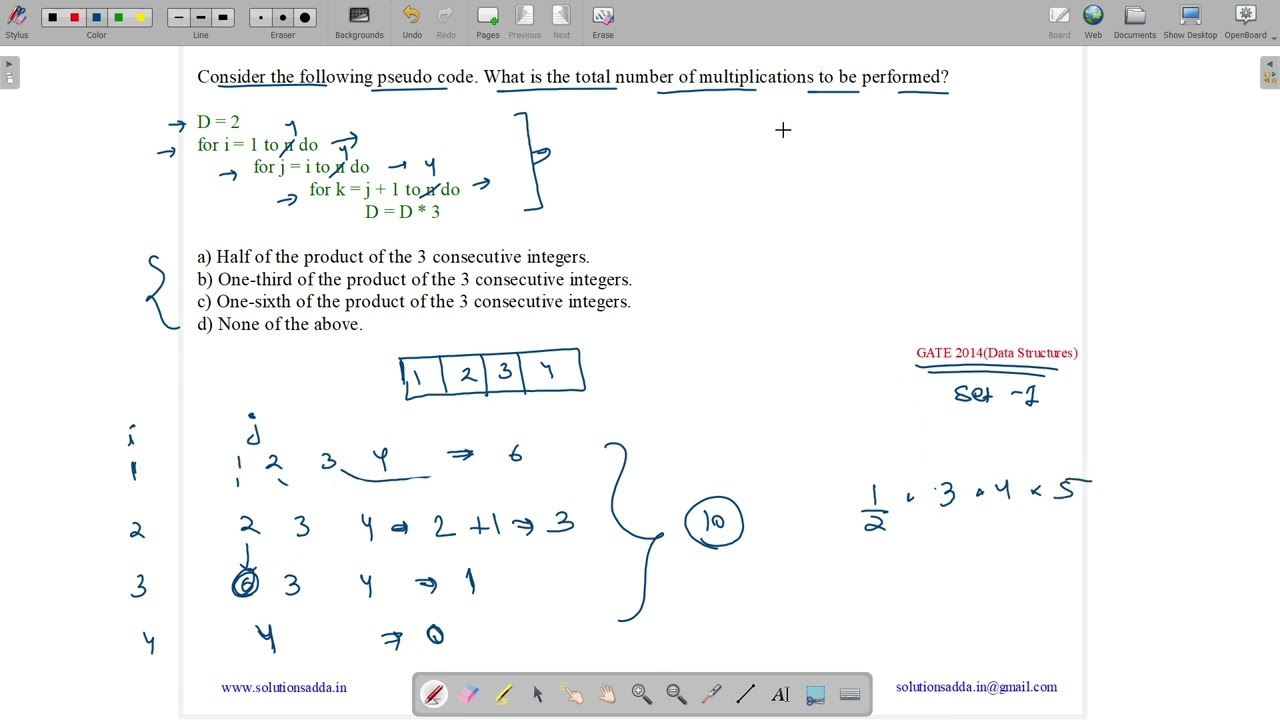Switch to Board mode
The height and width of the screenshot is (720, 1280).
tap(1059, 21)
